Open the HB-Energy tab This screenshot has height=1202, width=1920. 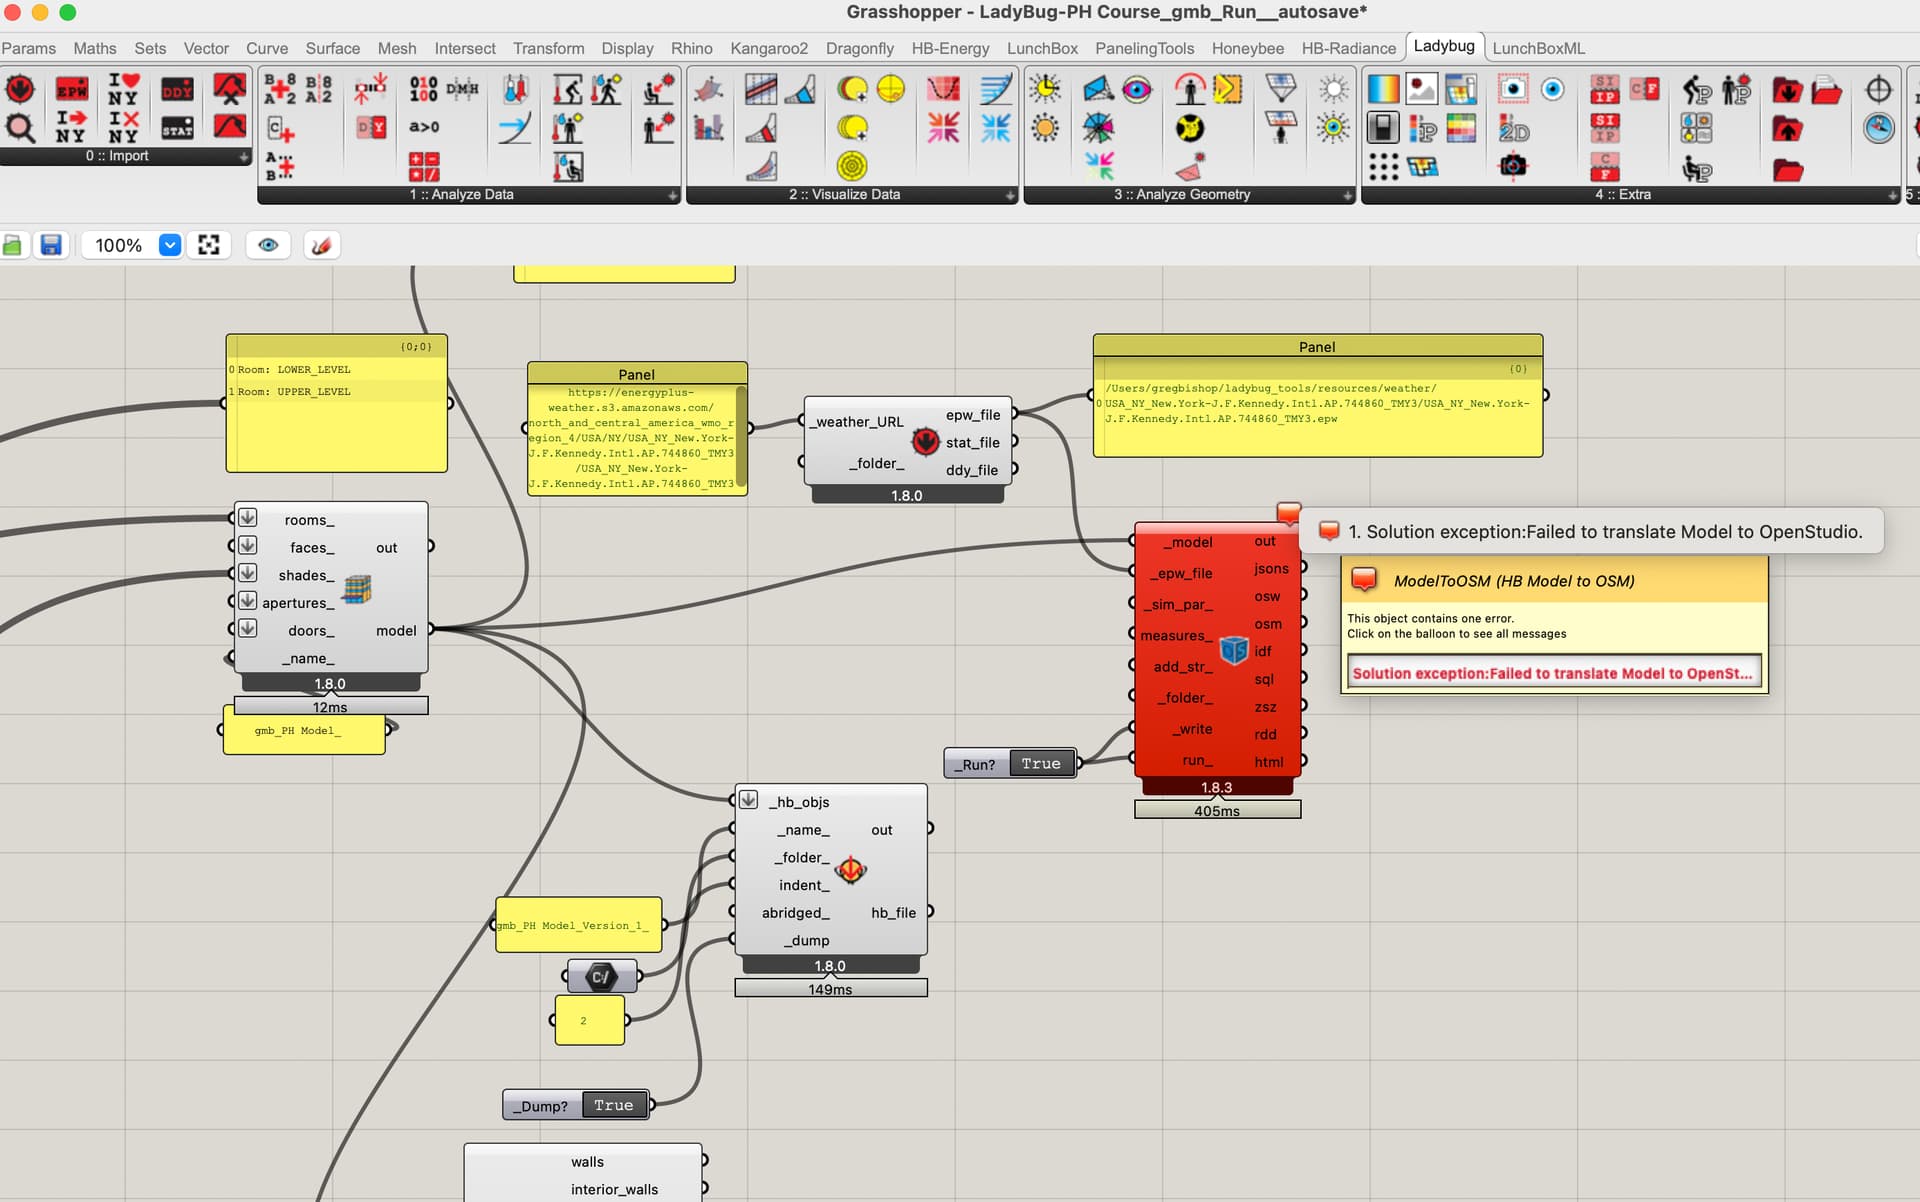pos(950,48)
